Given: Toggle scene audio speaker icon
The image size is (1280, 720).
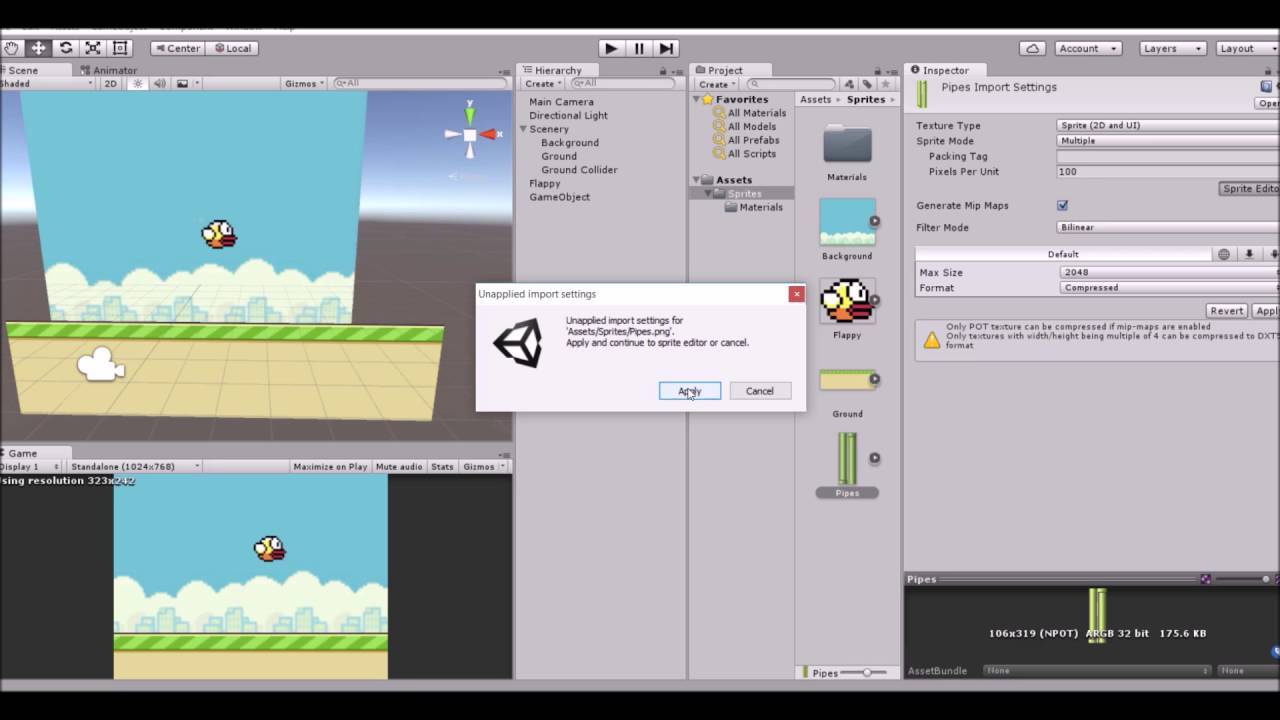Looking at the screenshot, I should coord(159,84).
